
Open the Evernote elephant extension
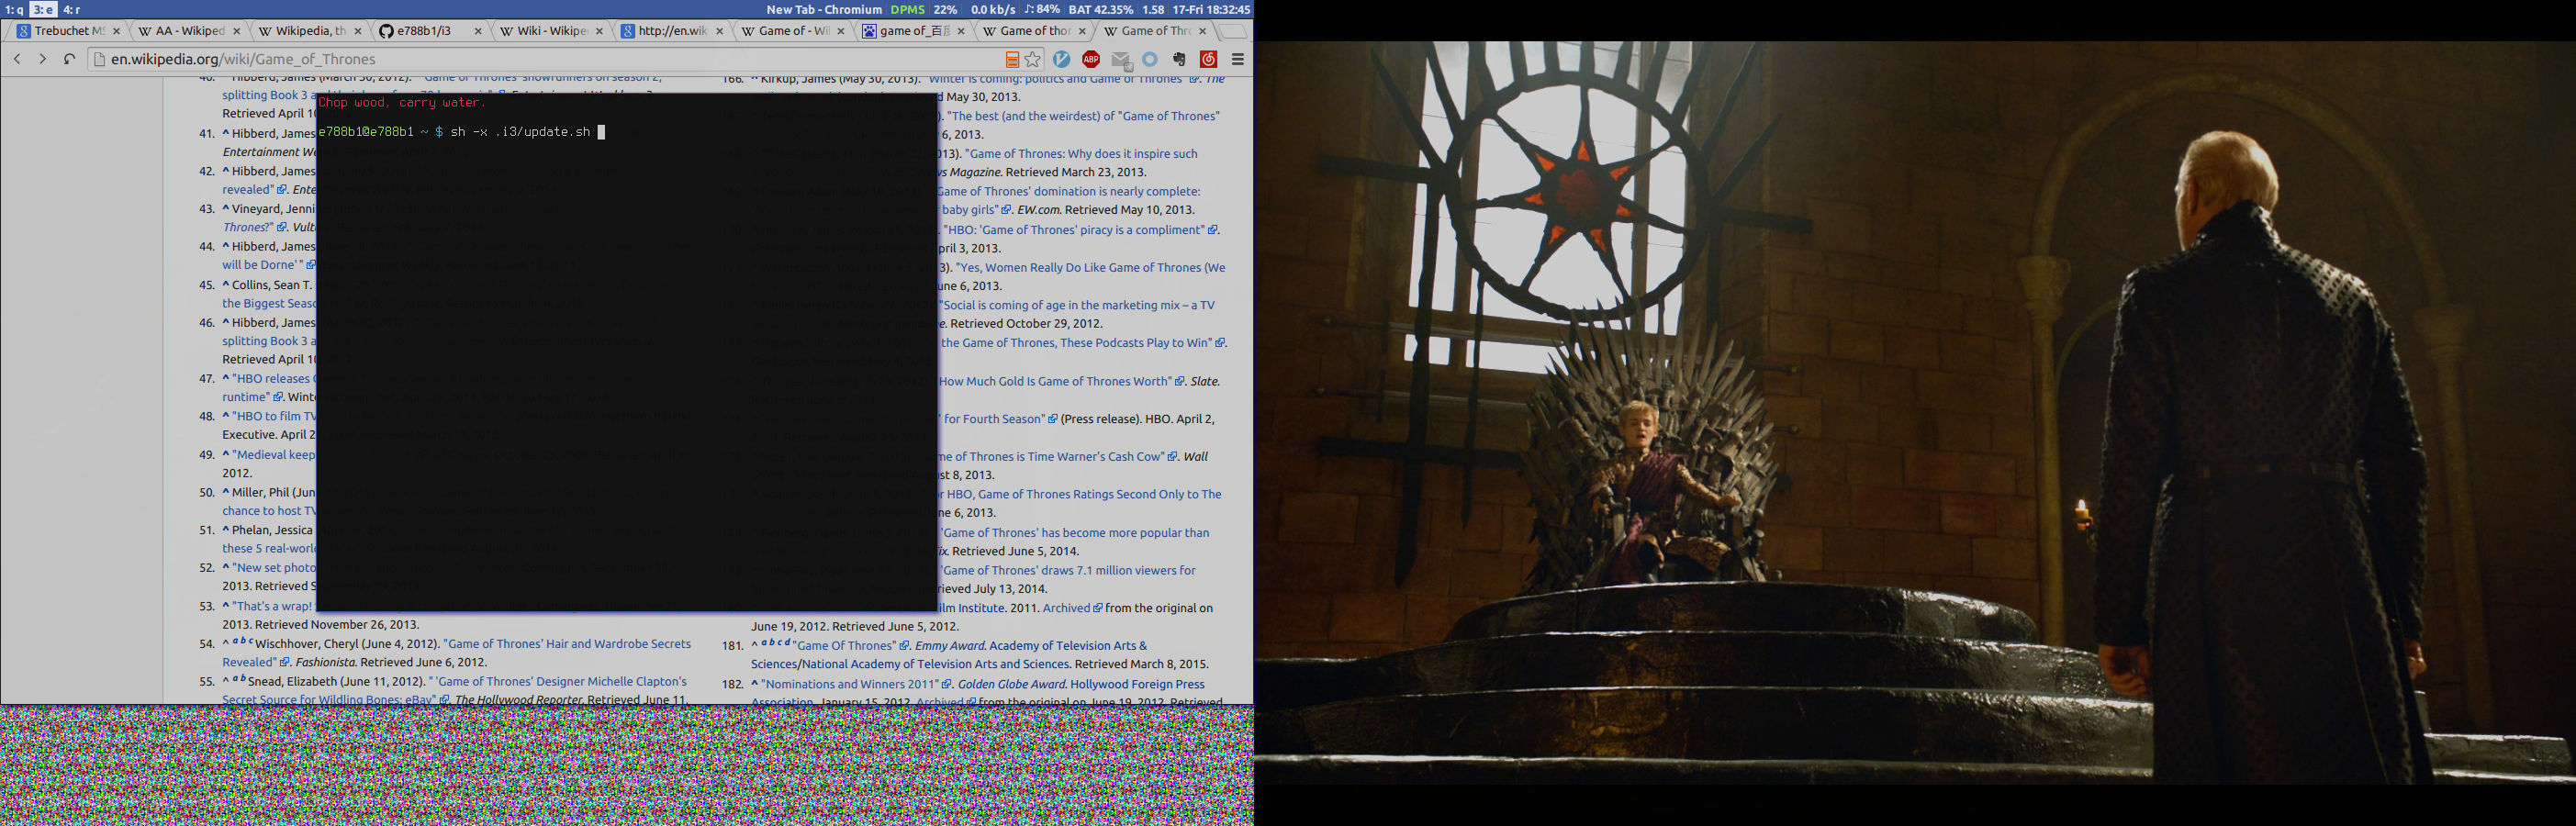[1179, 59]
